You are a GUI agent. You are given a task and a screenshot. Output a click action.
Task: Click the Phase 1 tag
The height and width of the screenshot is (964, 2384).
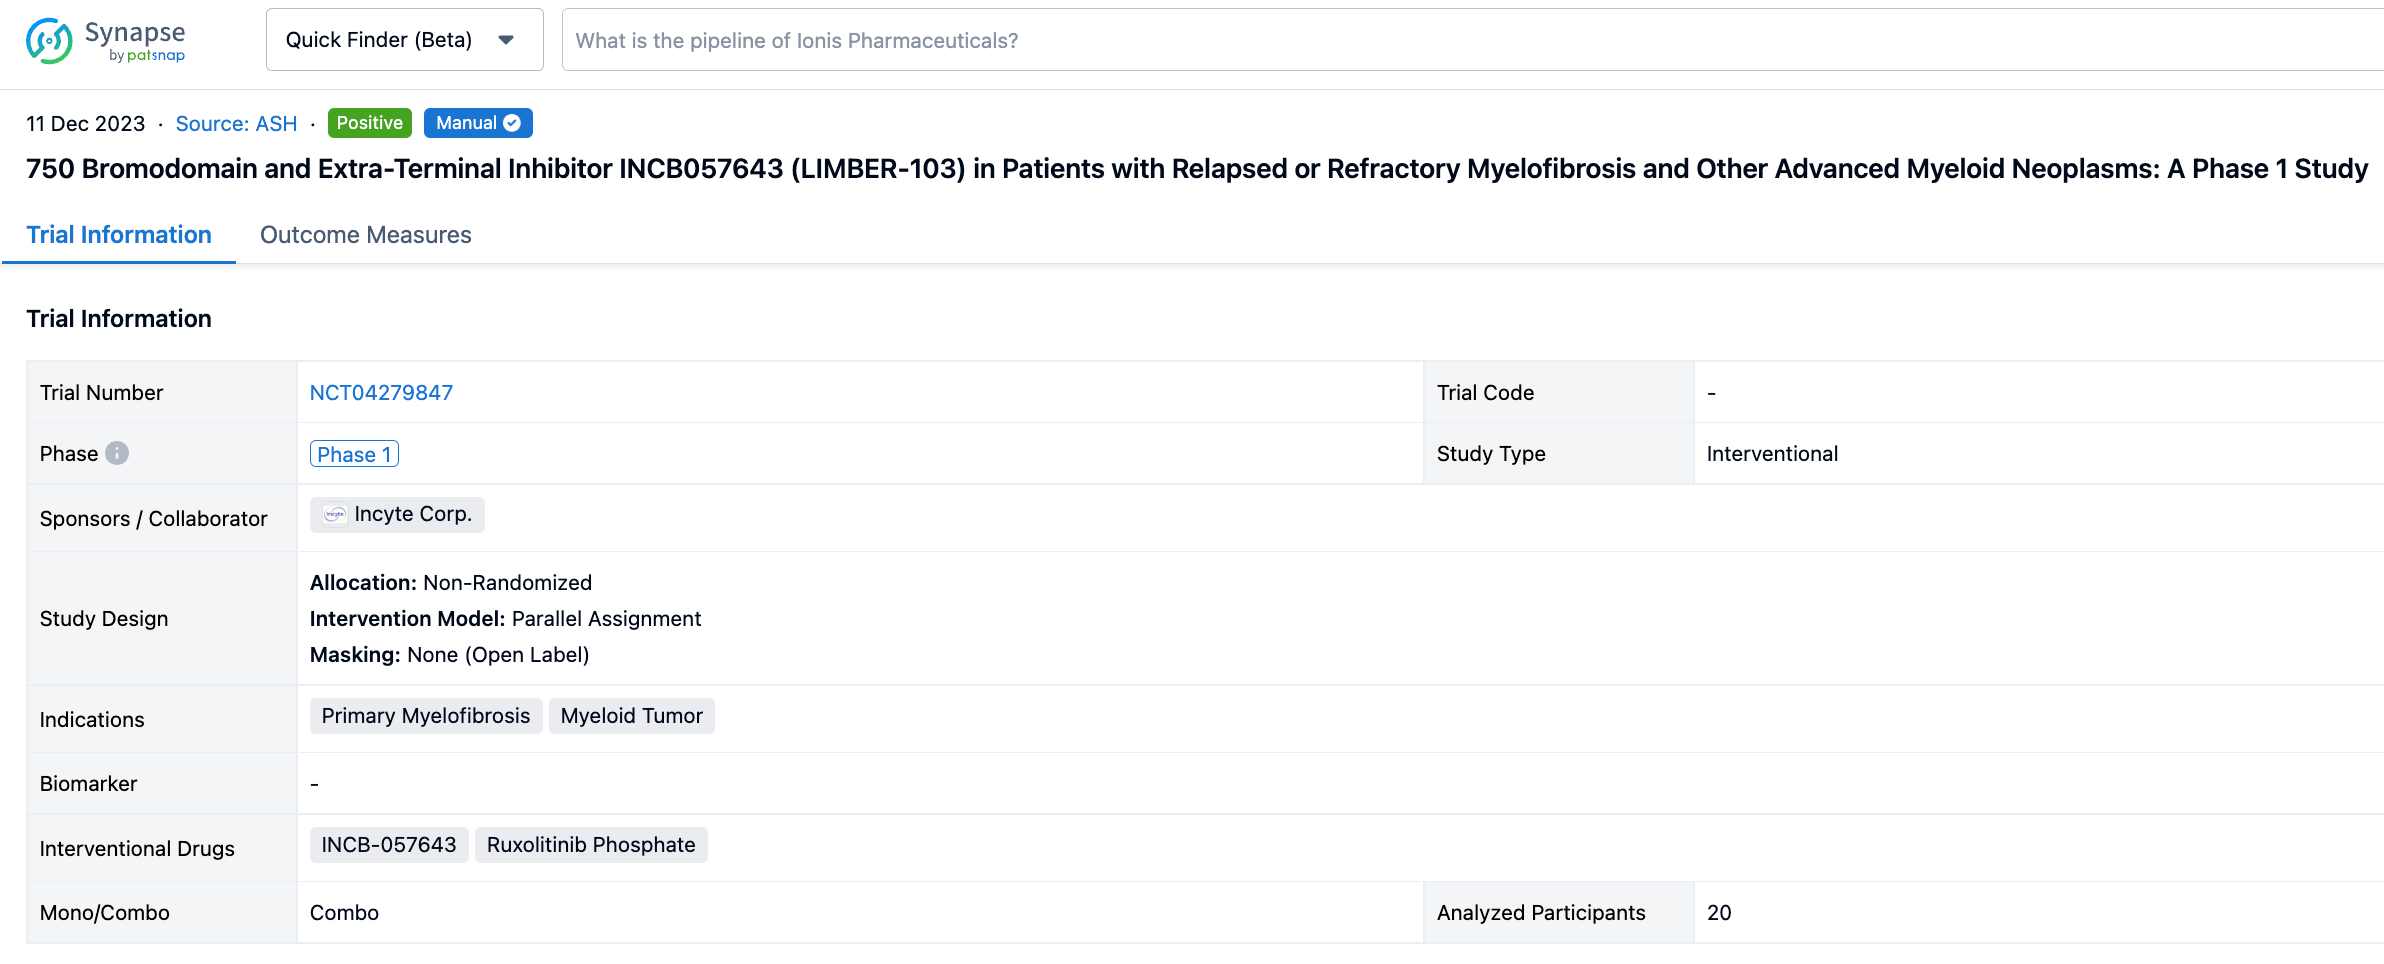[354, 454]
